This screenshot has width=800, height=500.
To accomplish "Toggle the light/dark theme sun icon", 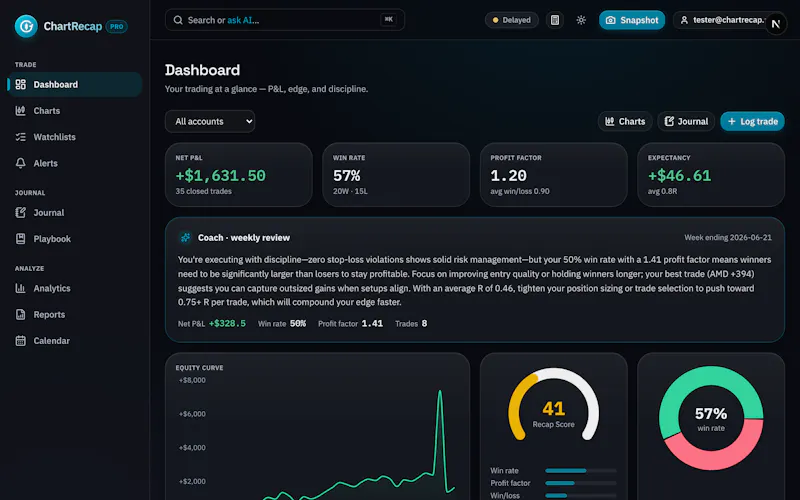I will 581,20.
